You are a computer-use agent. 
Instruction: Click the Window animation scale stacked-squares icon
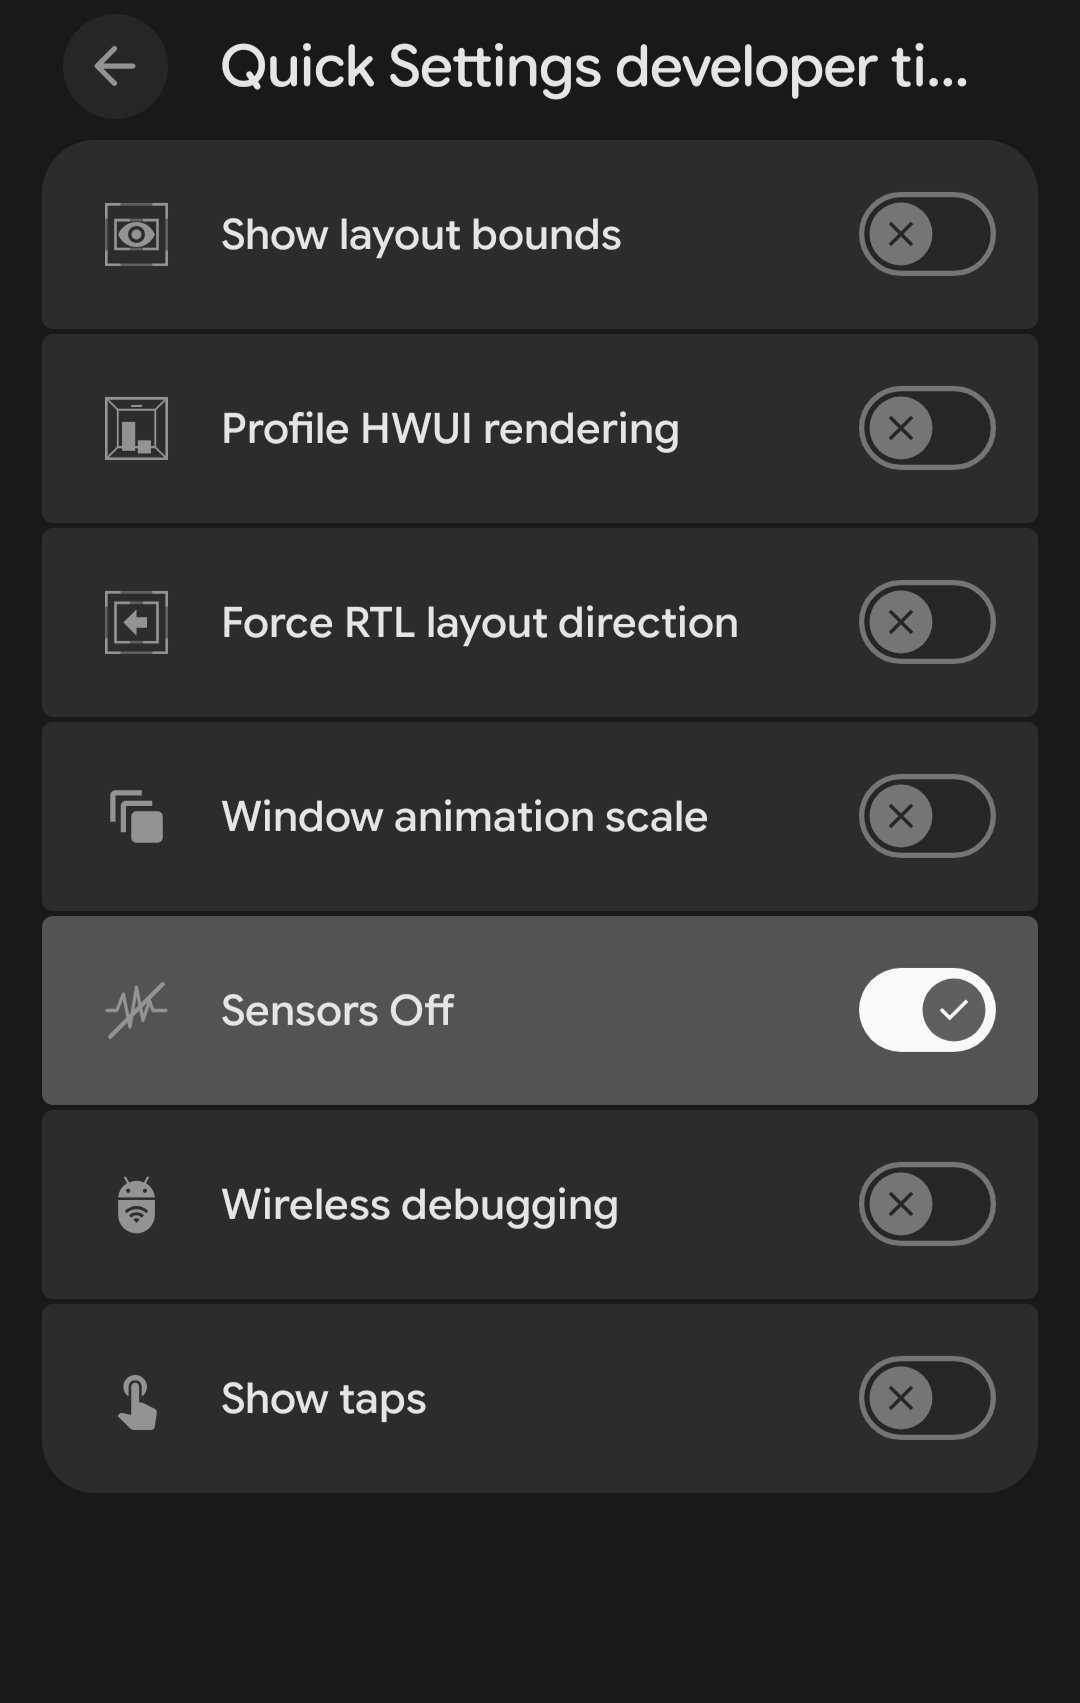pos(136,817)
